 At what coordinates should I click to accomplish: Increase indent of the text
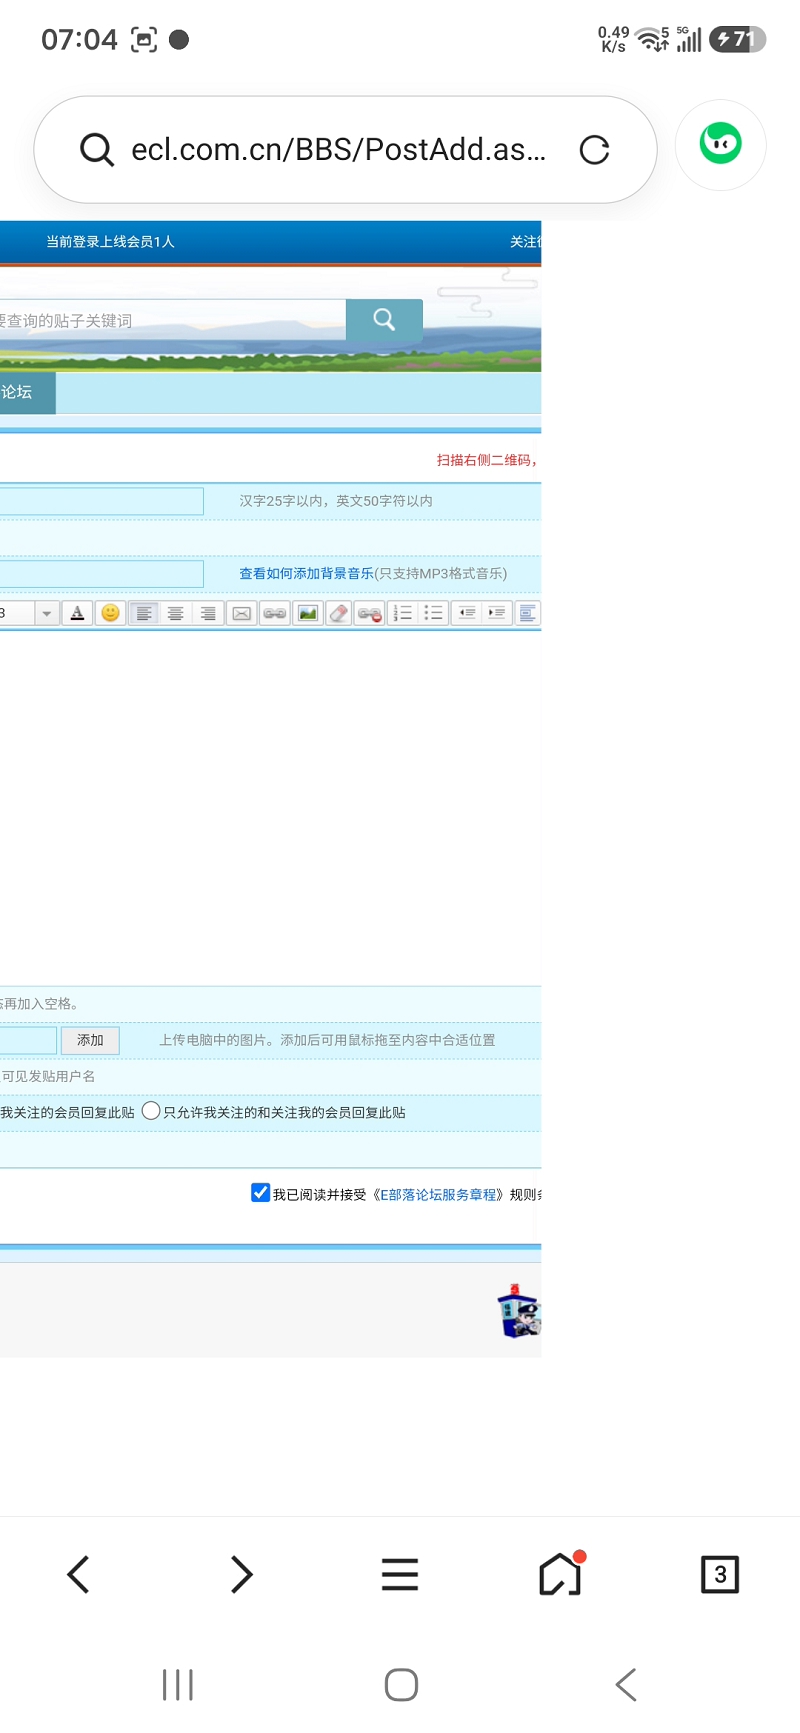497,613
